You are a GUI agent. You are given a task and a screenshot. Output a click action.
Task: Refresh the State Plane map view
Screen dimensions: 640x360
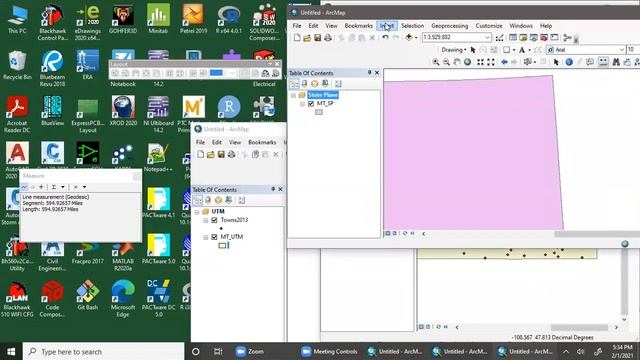(x=404, y=233)
